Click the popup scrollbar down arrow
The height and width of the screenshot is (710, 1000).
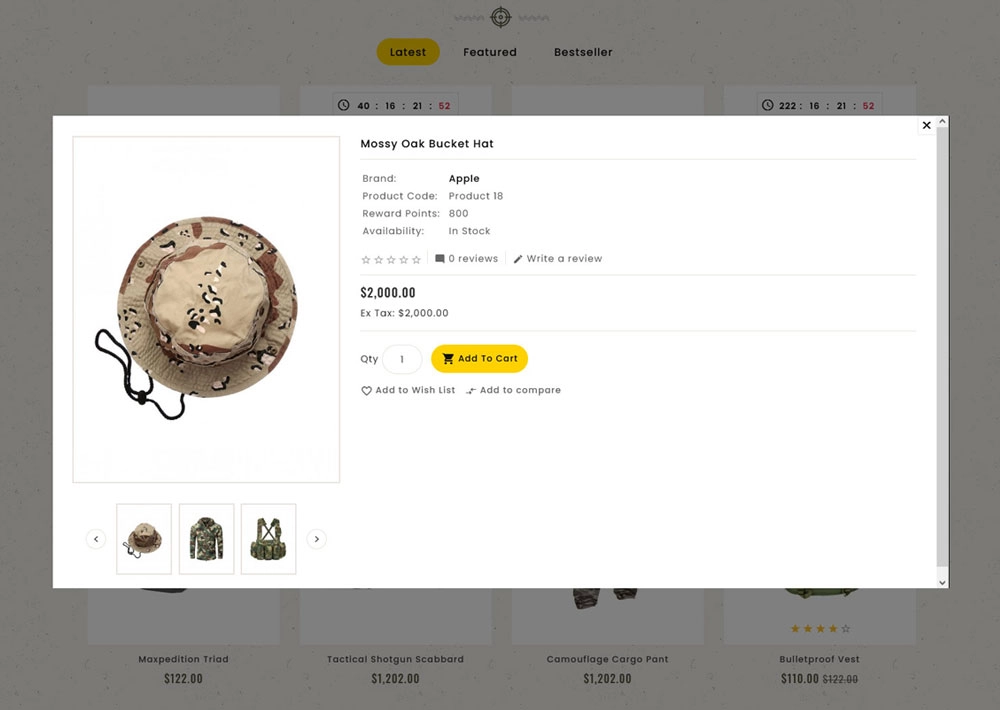click(943, 582)
